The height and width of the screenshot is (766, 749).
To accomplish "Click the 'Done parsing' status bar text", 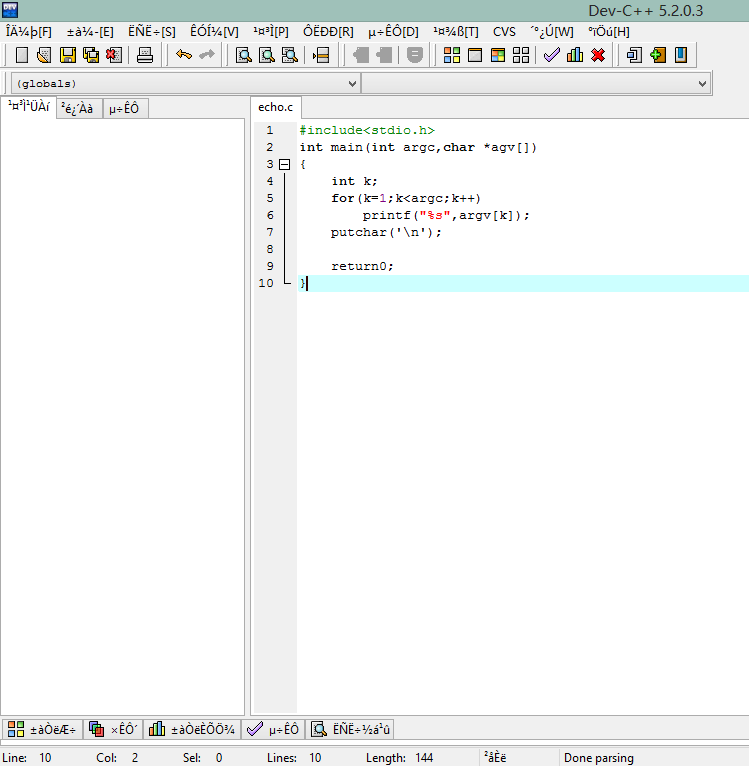I will coord(599,758).
